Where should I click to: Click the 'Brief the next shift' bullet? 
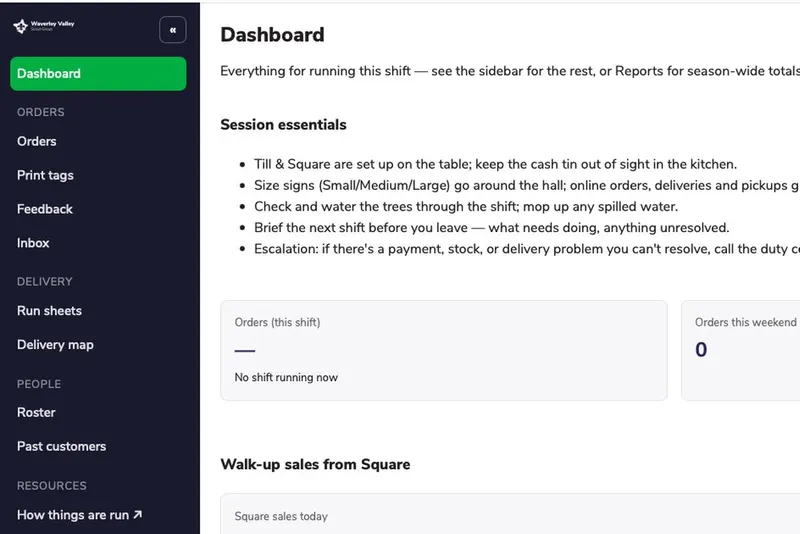(x=492, y=227)
